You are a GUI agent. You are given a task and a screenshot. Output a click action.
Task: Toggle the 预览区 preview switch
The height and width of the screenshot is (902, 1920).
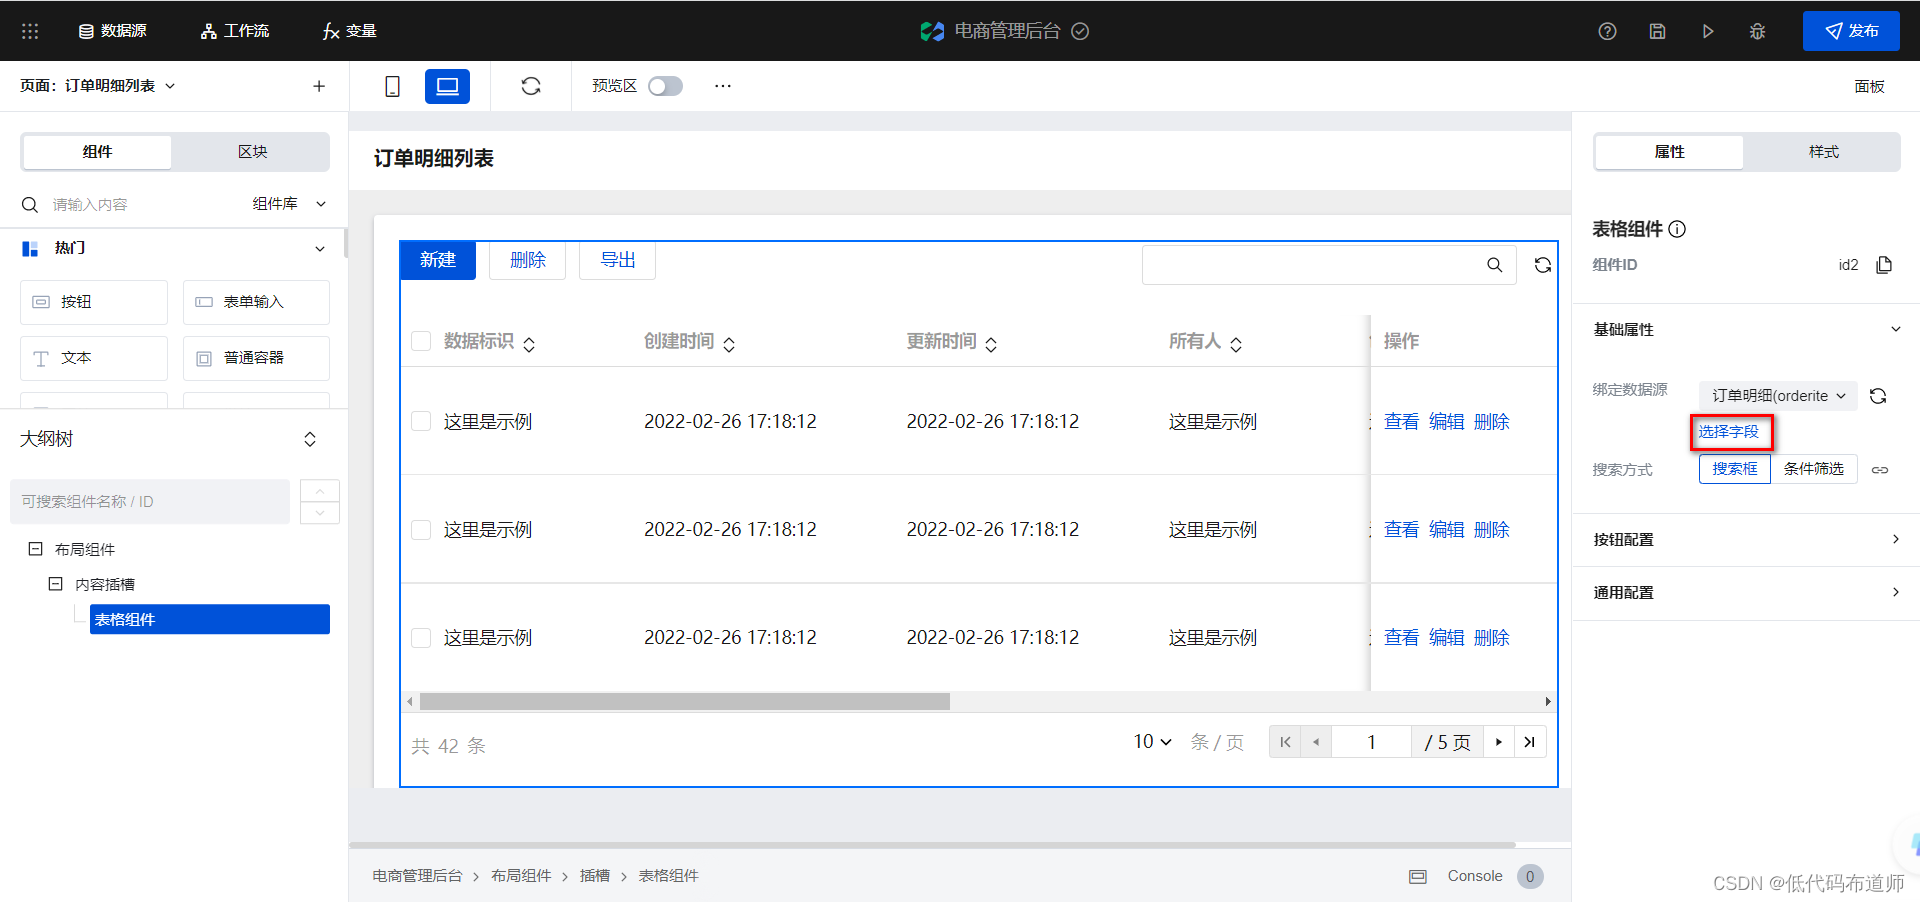click(x=665, y=86)
